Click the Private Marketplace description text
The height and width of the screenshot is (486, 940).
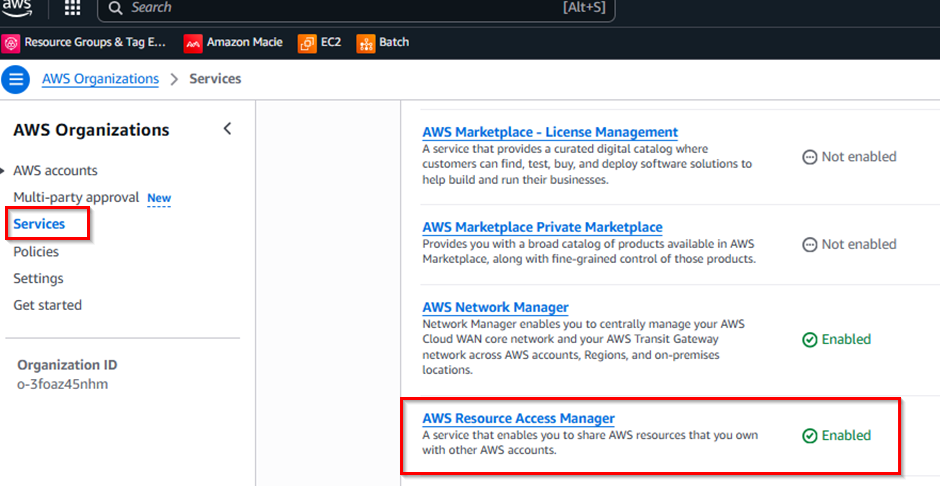(589, 252)
